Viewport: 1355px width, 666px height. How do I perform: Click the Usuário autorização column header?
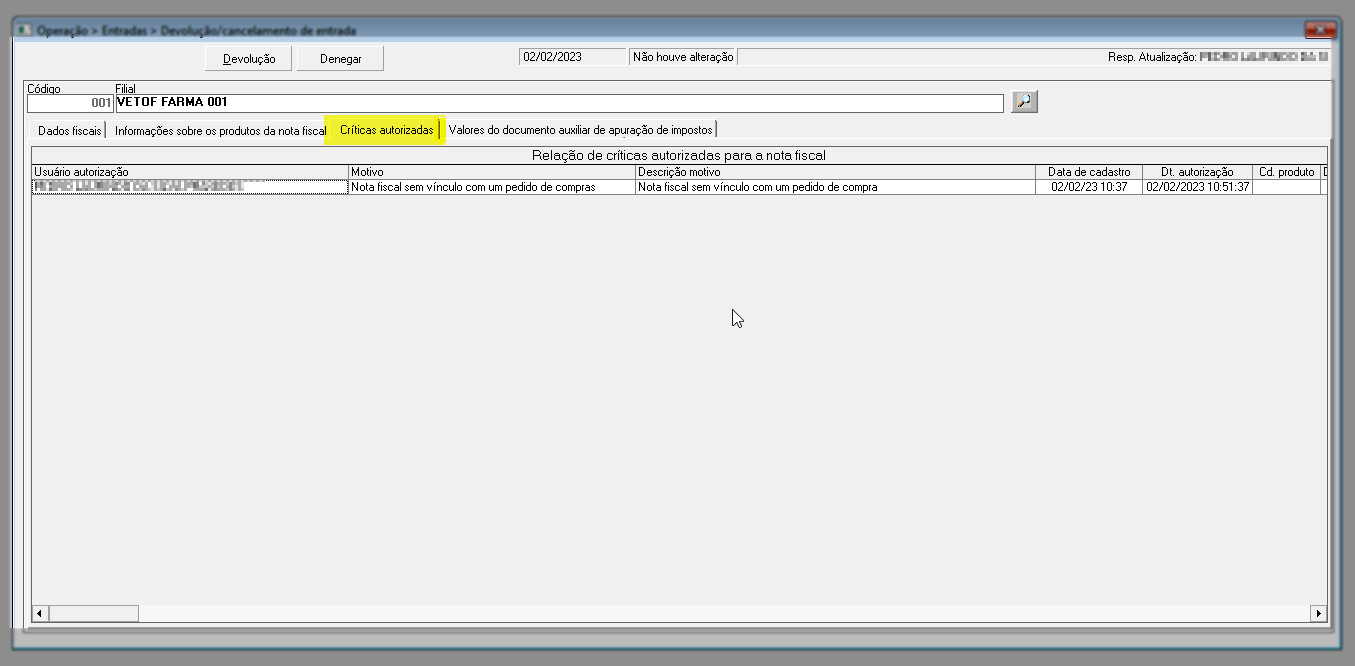point(190,172)
